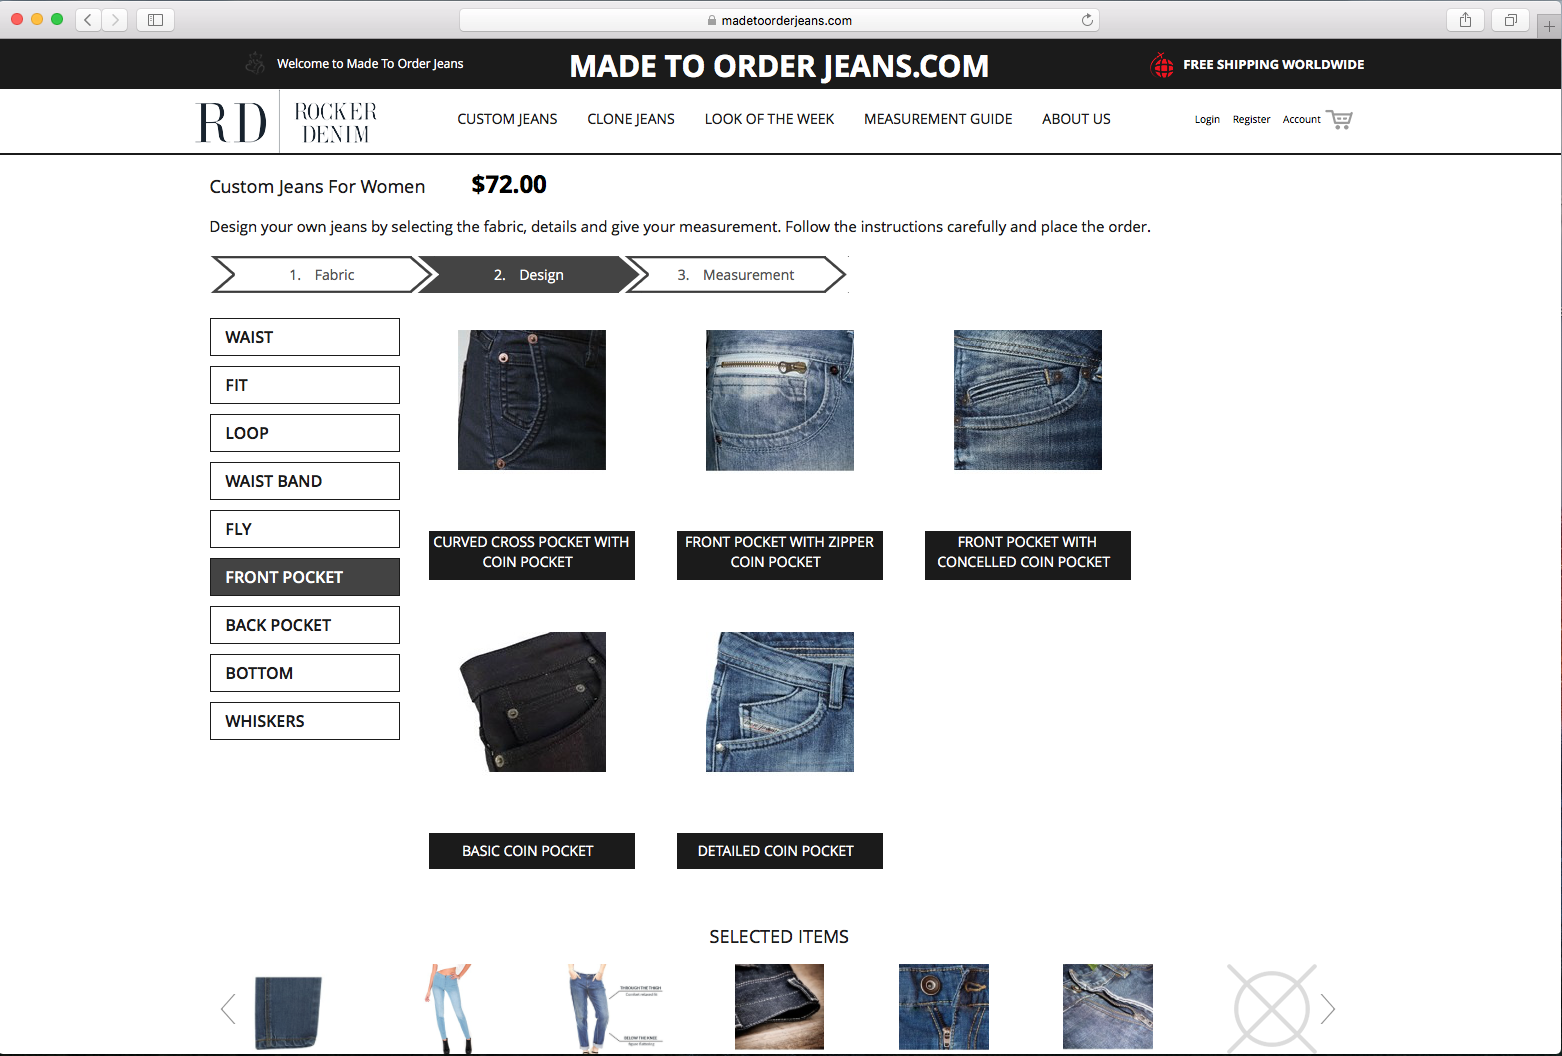This screenshot has height=1056, width=1562.
Task: Show next selected items with right chevron
Action: pyautogui.click(x=1328, y=1009)
